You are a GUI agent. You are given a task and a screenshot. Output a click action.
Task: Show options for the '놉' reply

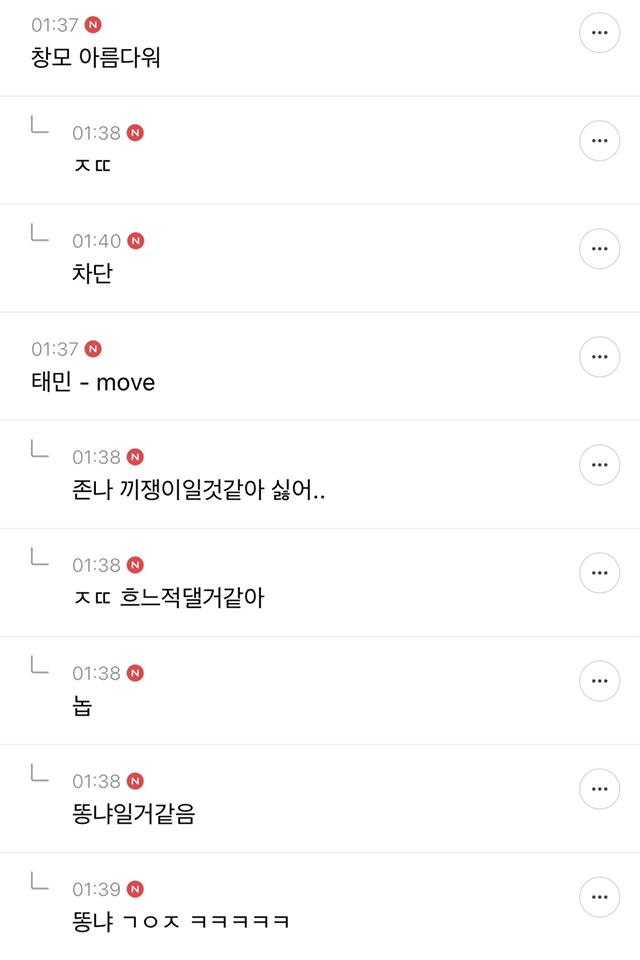(x=599, y=681)
